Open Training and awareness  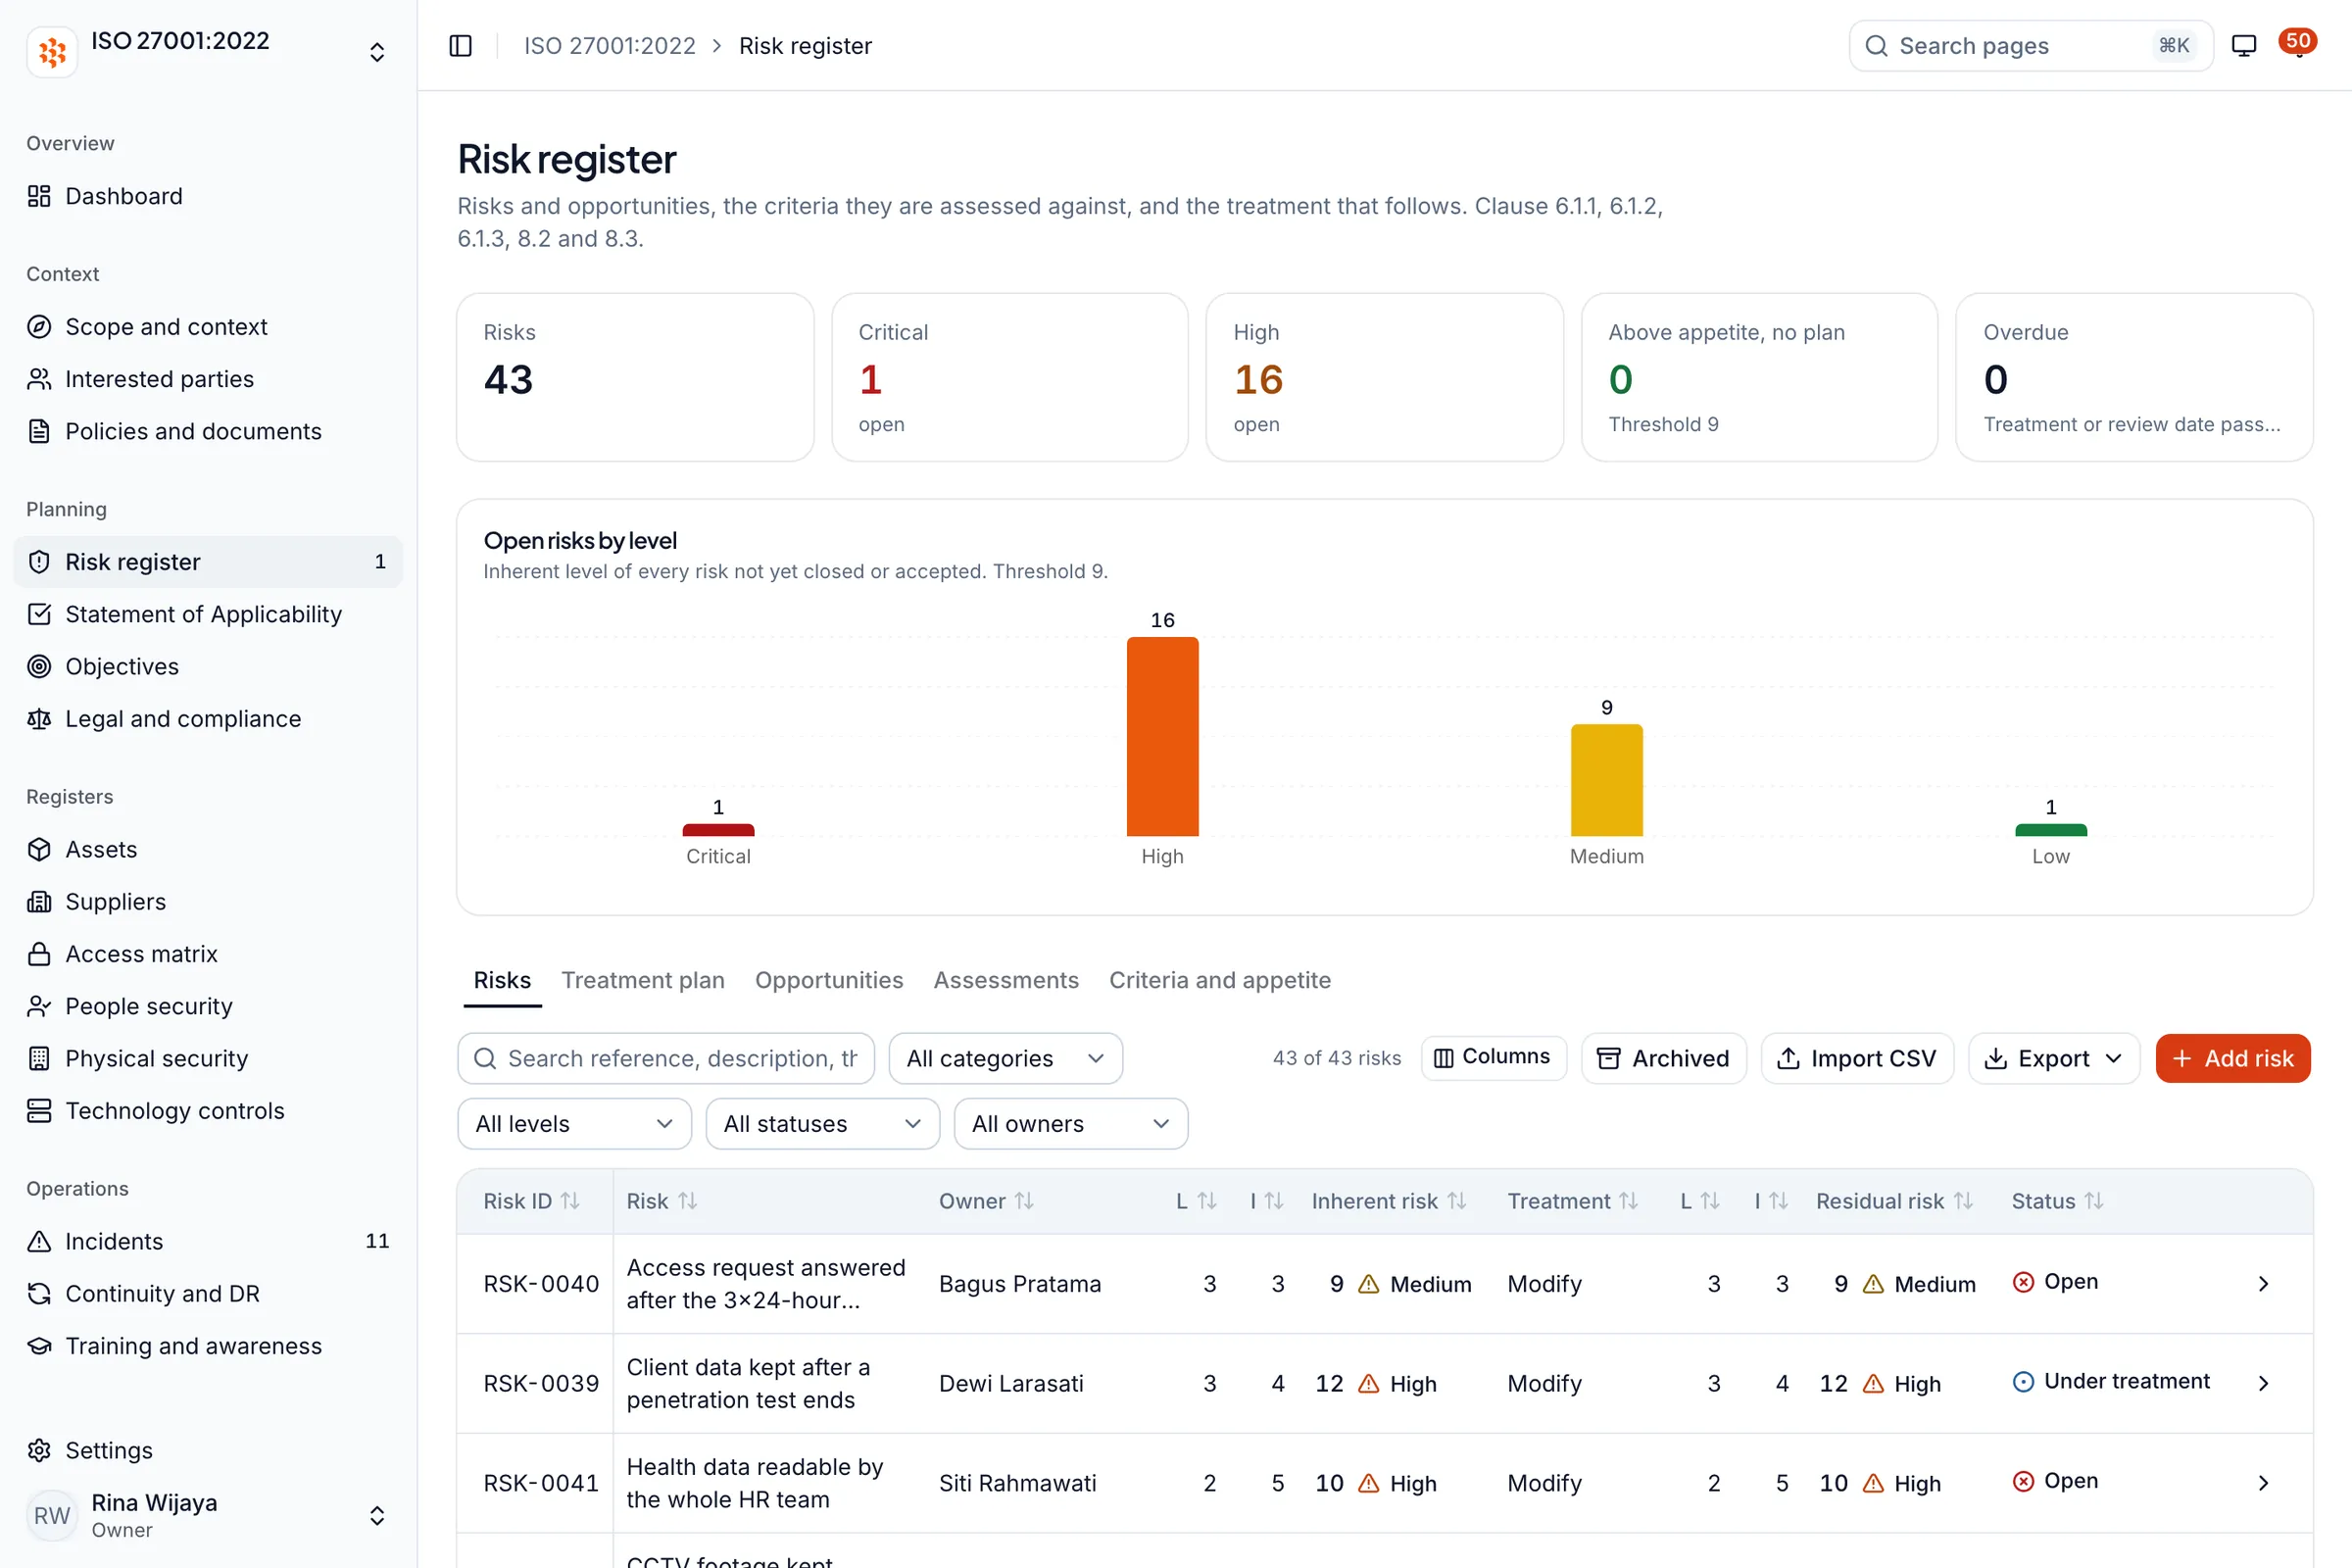tap(208, 1346)
